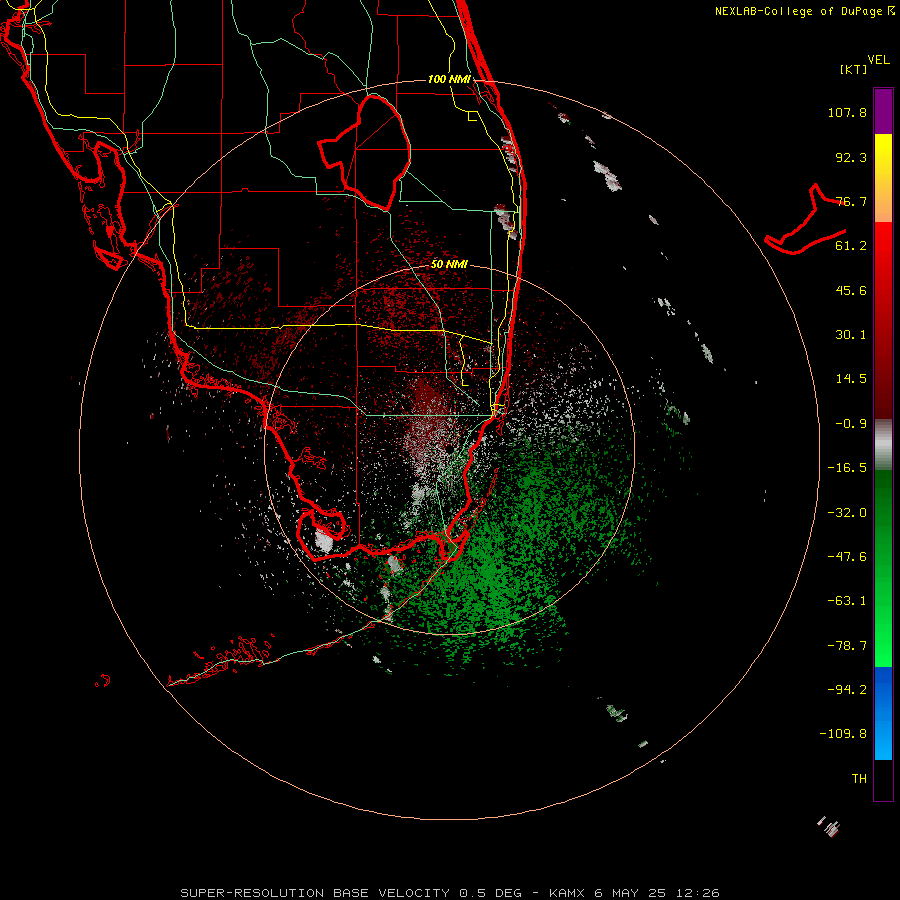This screenshot has height=900, width=900.
Task: Select the -78.7 legend value
Action: click(847, 645)
